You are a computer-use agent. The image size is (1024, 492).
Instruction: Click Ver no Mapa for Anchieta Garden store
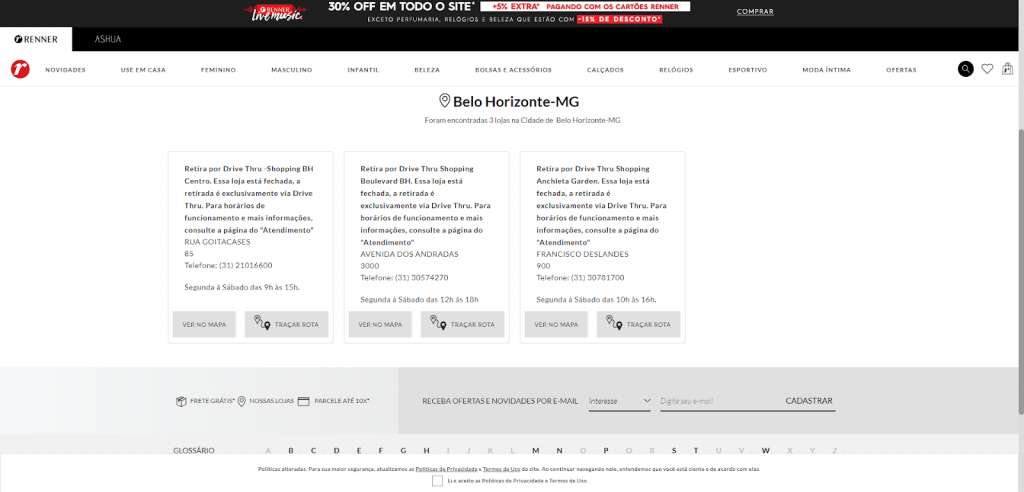tap(556, 324)
